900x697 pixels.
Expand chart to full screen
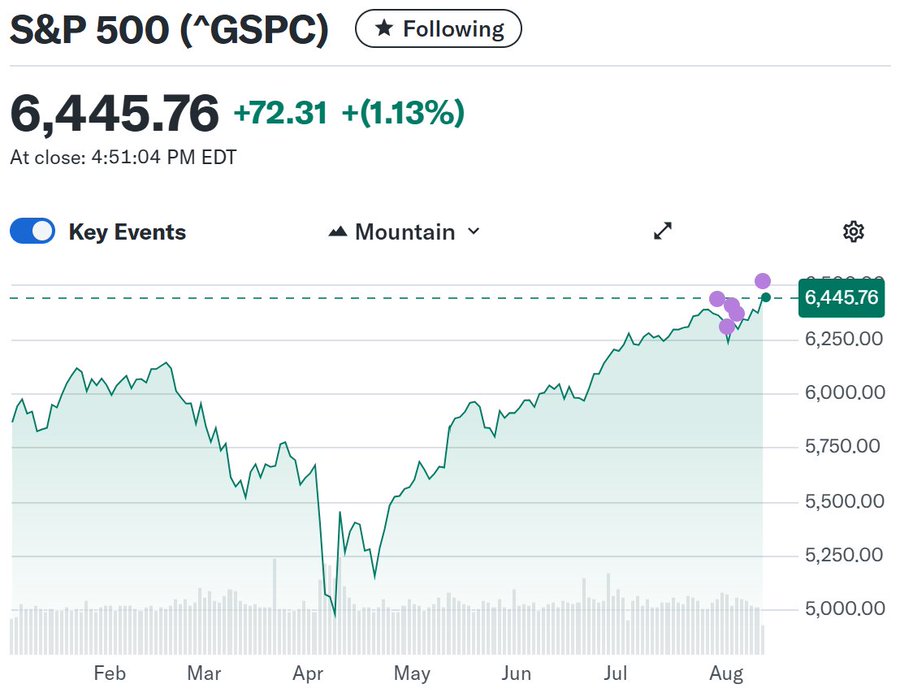(663, 232)
